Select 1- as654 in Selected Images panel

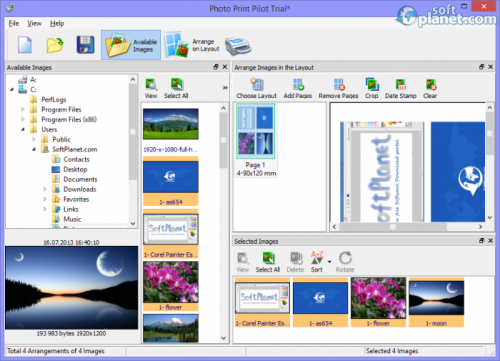click(x=320, y=302)
